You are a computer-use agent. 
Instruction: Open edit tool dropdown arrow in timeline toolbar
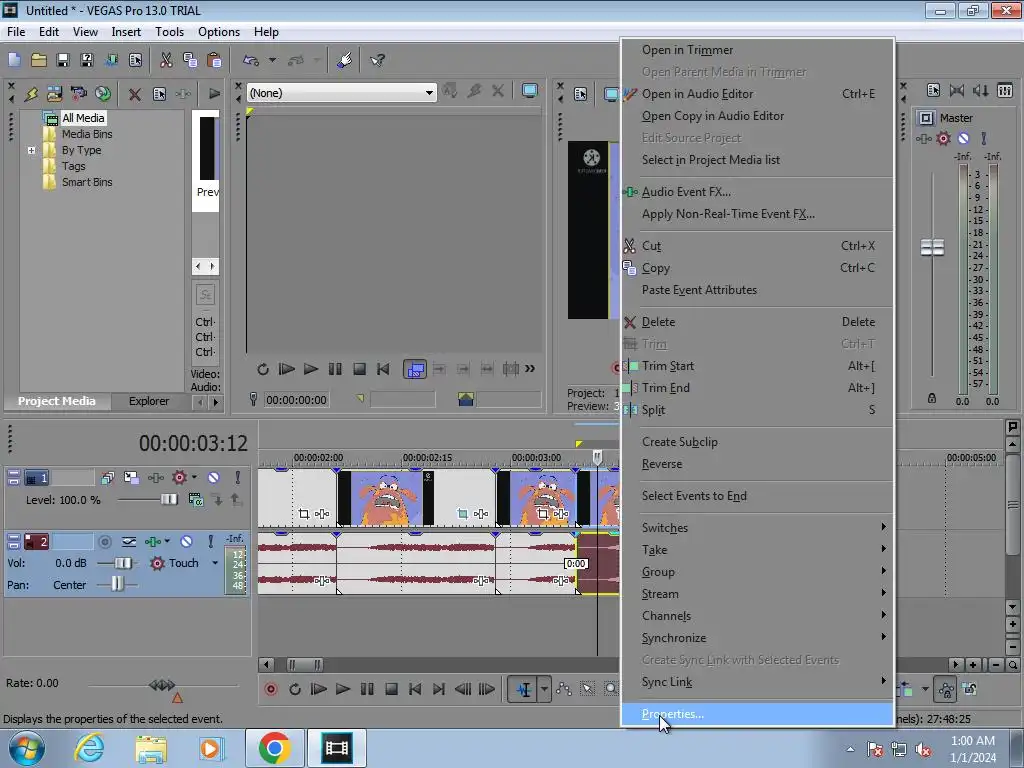coord(544,689)
